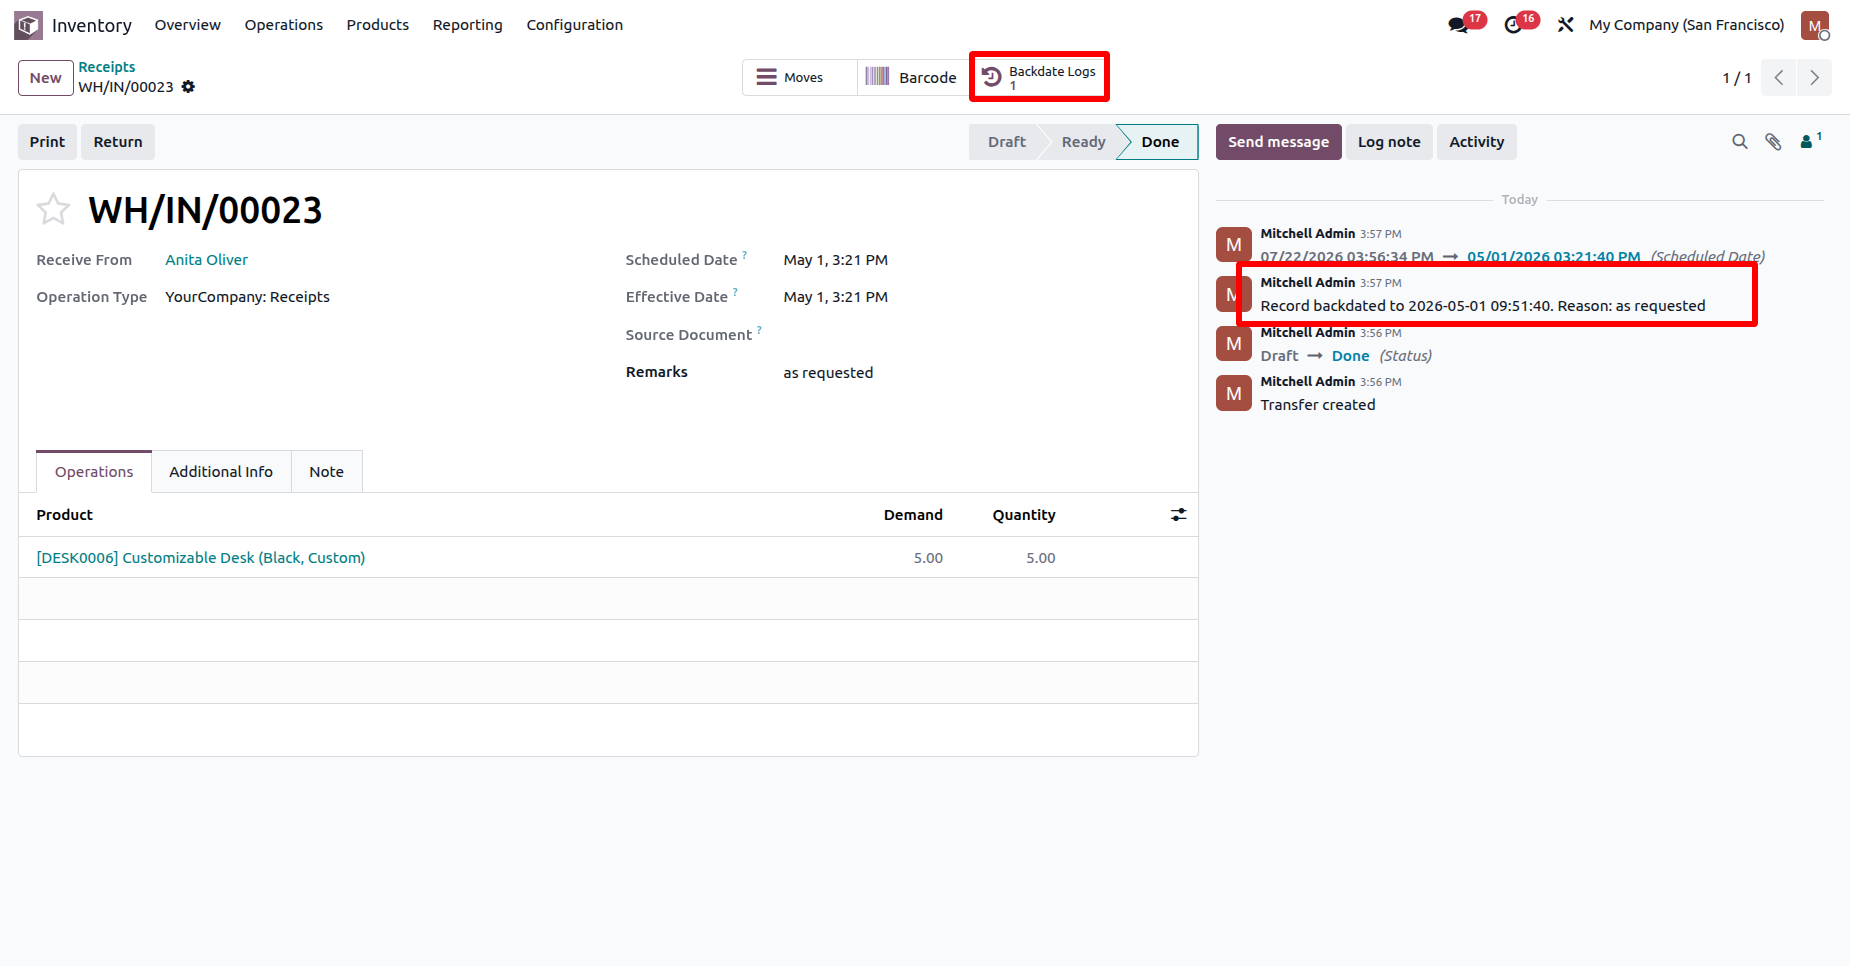
Task: Open My Company (San Francisco) switcher
Action: [1686, 25]
